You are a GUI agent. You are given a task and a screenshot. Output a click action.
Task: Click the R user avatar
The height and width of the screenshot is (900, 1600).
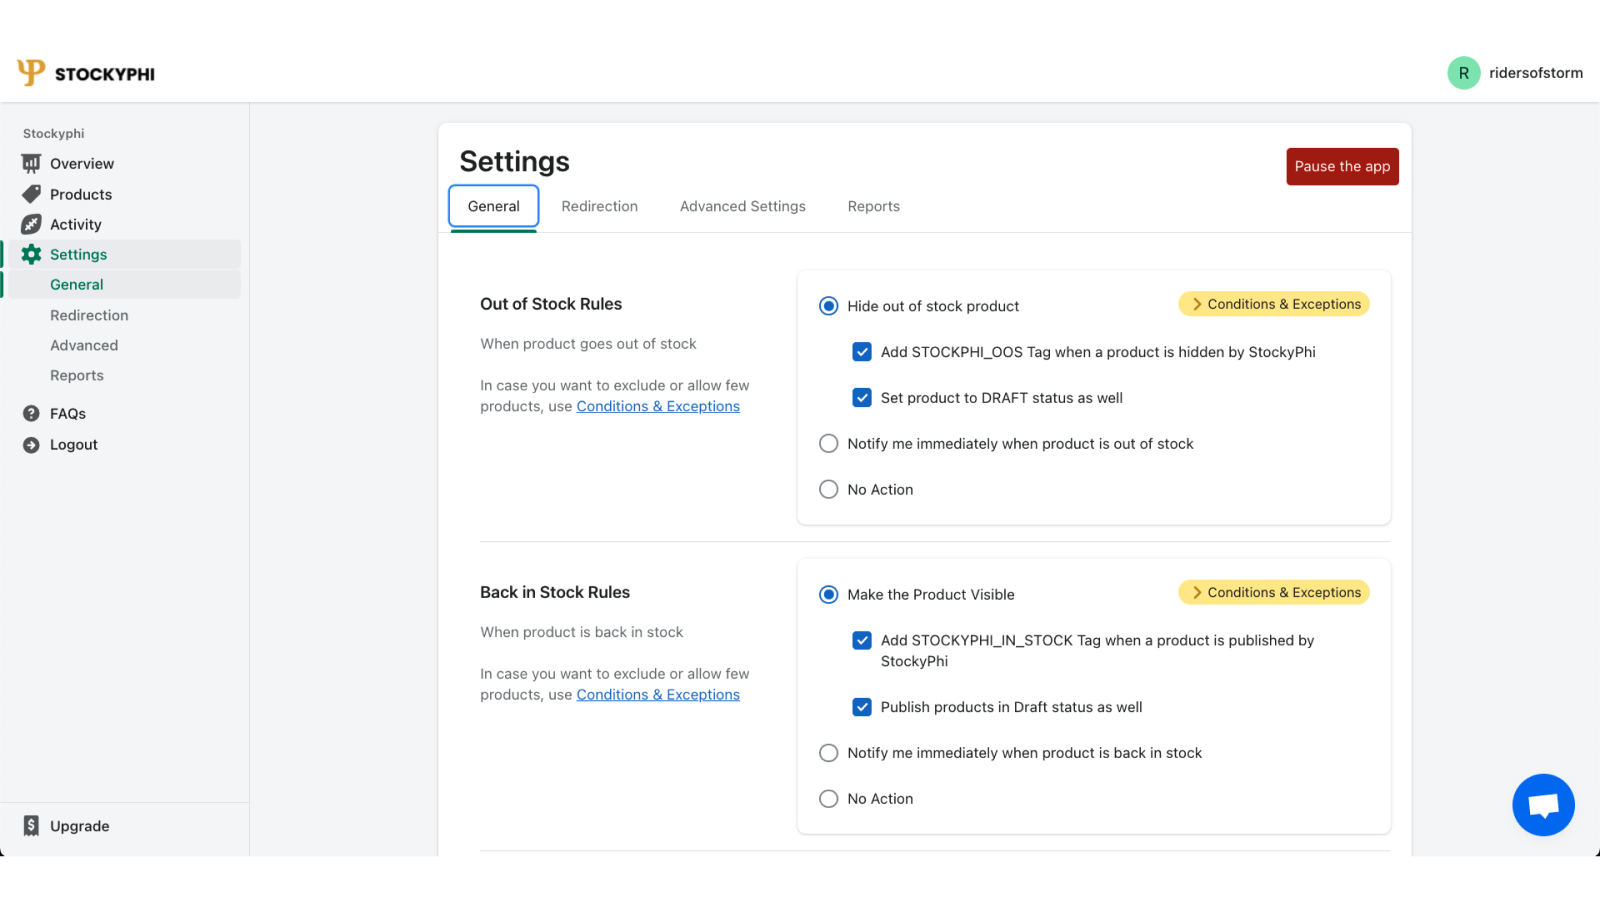[x=1463, y=73]
